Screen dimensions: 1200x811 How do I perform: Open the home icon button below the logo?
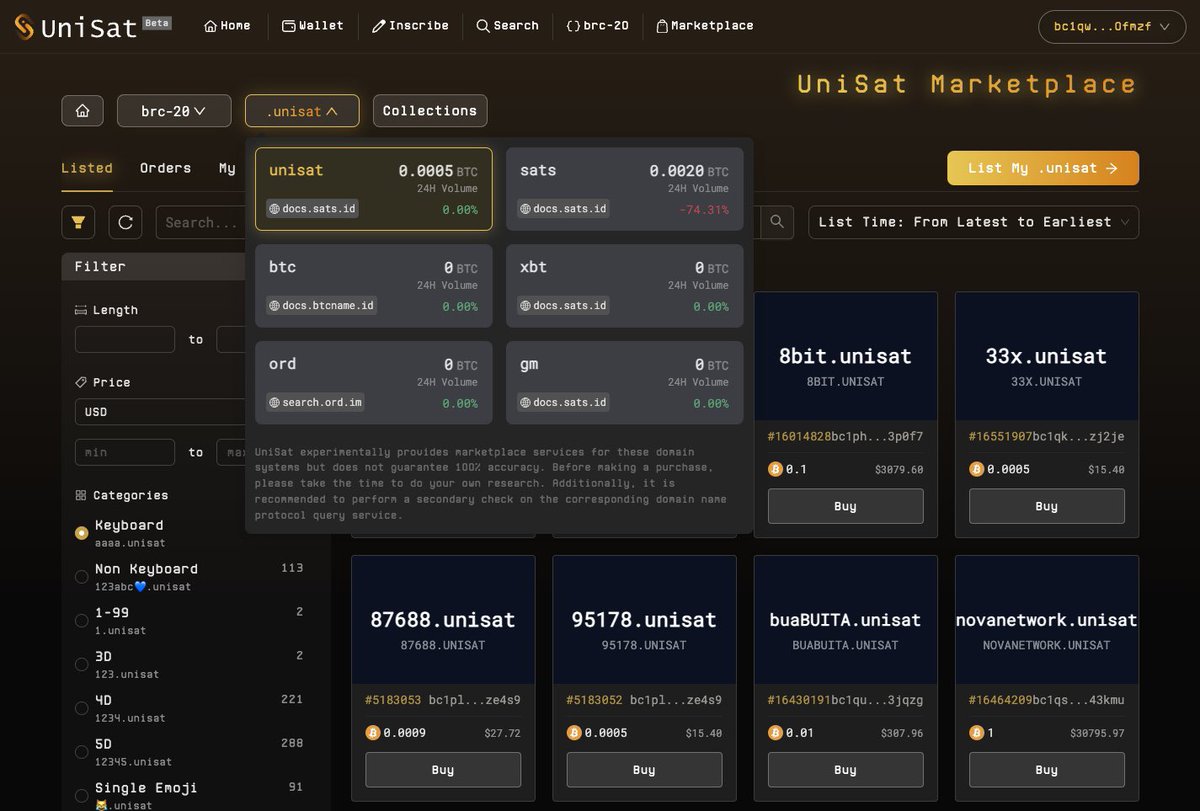coord(82,111)
